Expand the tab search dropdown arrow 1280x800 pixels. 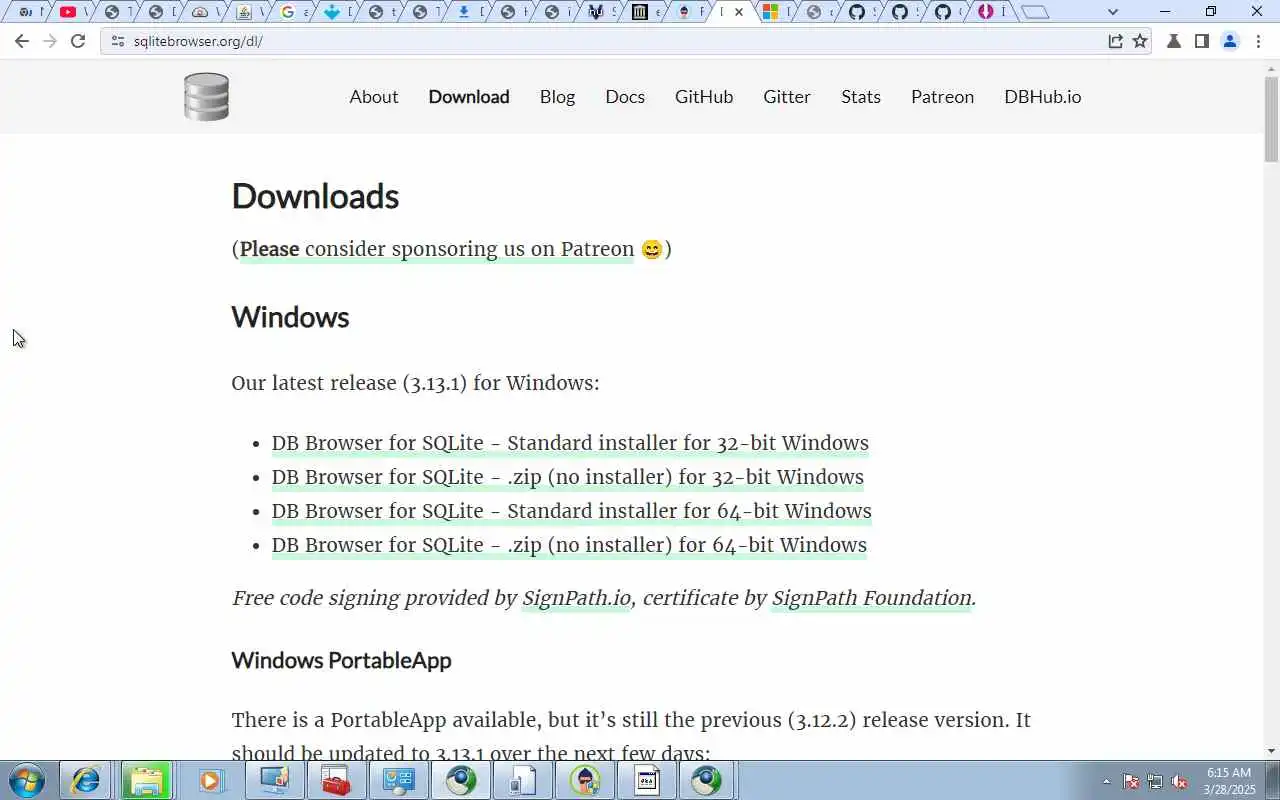click(1113, 12)
